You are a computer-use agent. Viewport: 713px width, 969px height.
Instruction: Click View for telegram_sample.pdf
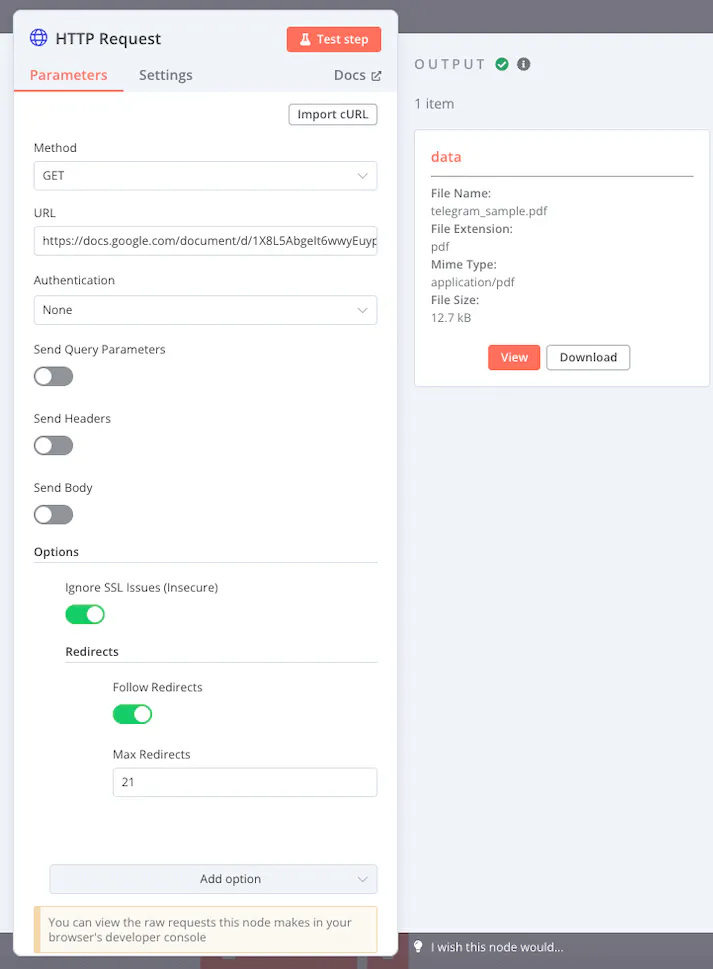pyautogui.click(x=514, y=357)
